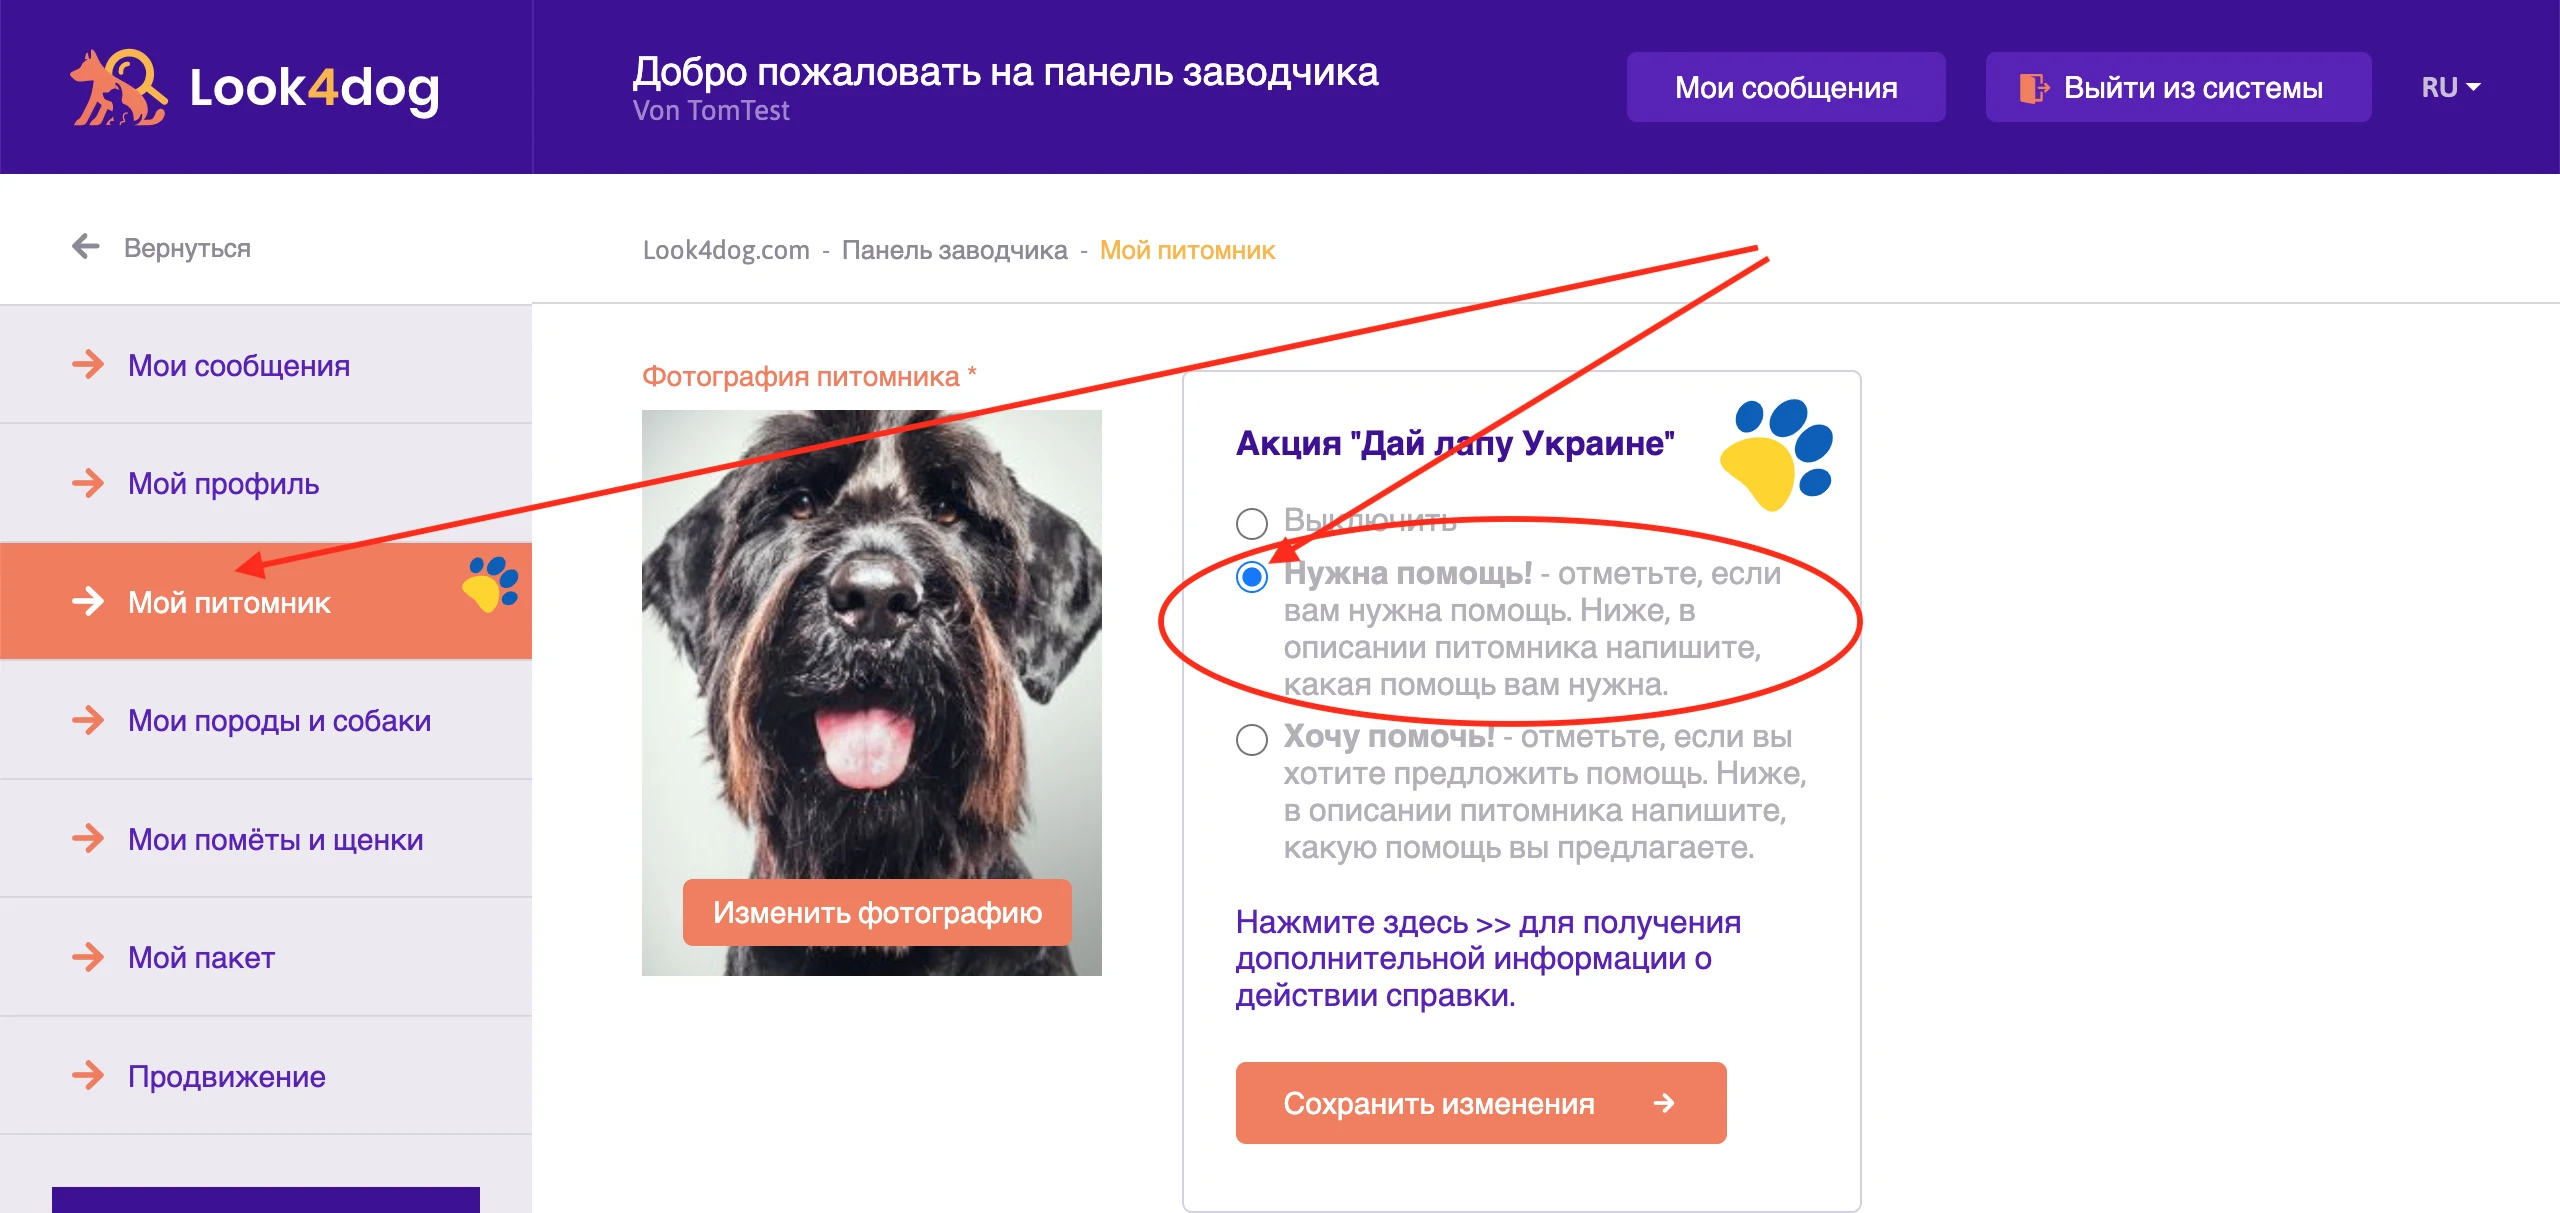
Task: Click the arrow icon near Мои помёты и щенки
Action: pyautogui.click(x=88, y=839)
